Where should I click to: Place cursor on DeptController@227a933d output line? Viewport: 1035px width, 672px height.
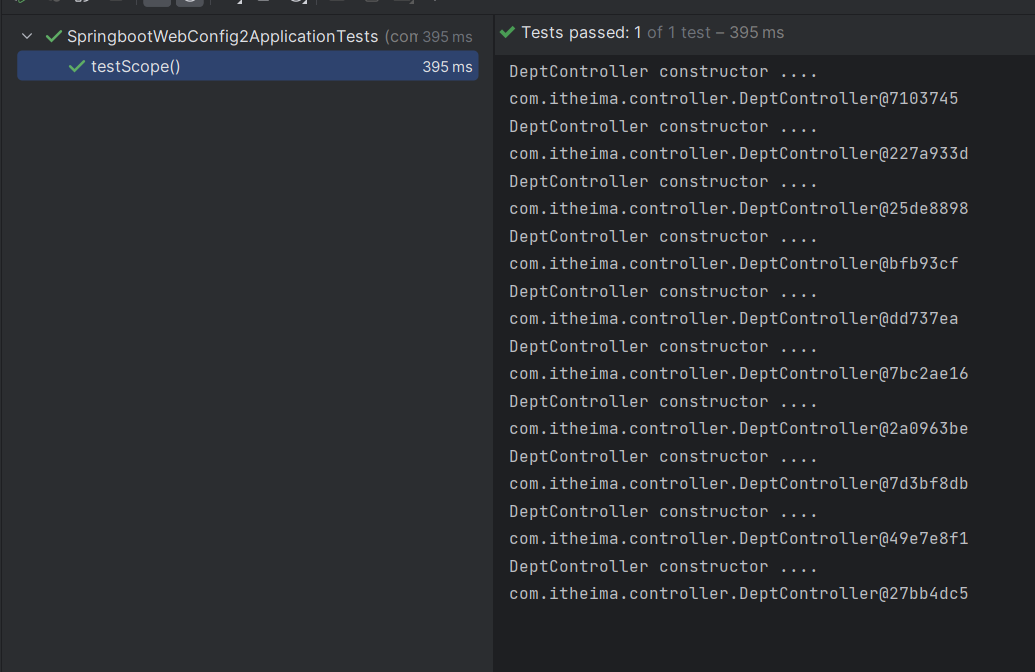[738, 154]
